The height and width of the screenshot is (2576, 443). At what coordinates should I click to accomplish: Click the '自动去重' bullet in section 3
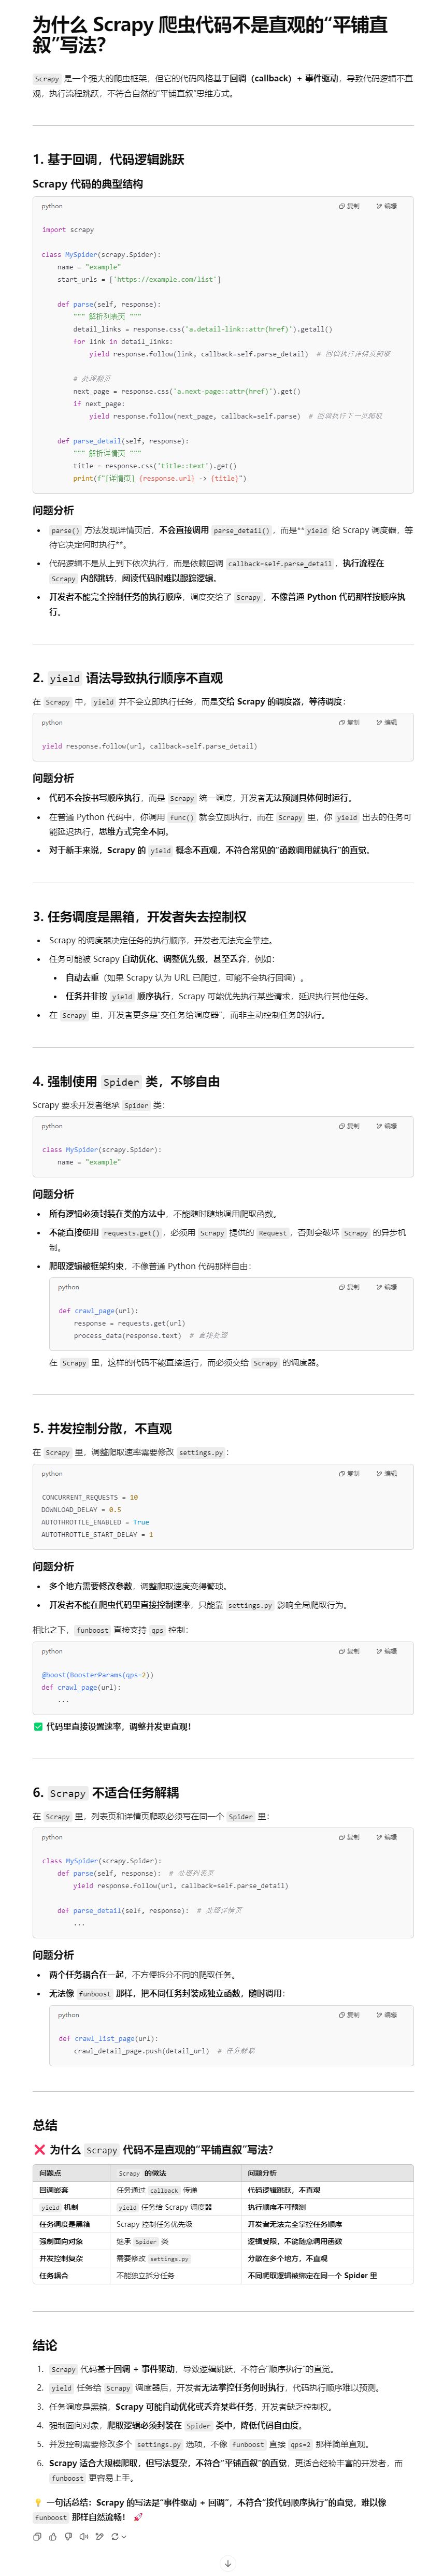click(185, 977)
